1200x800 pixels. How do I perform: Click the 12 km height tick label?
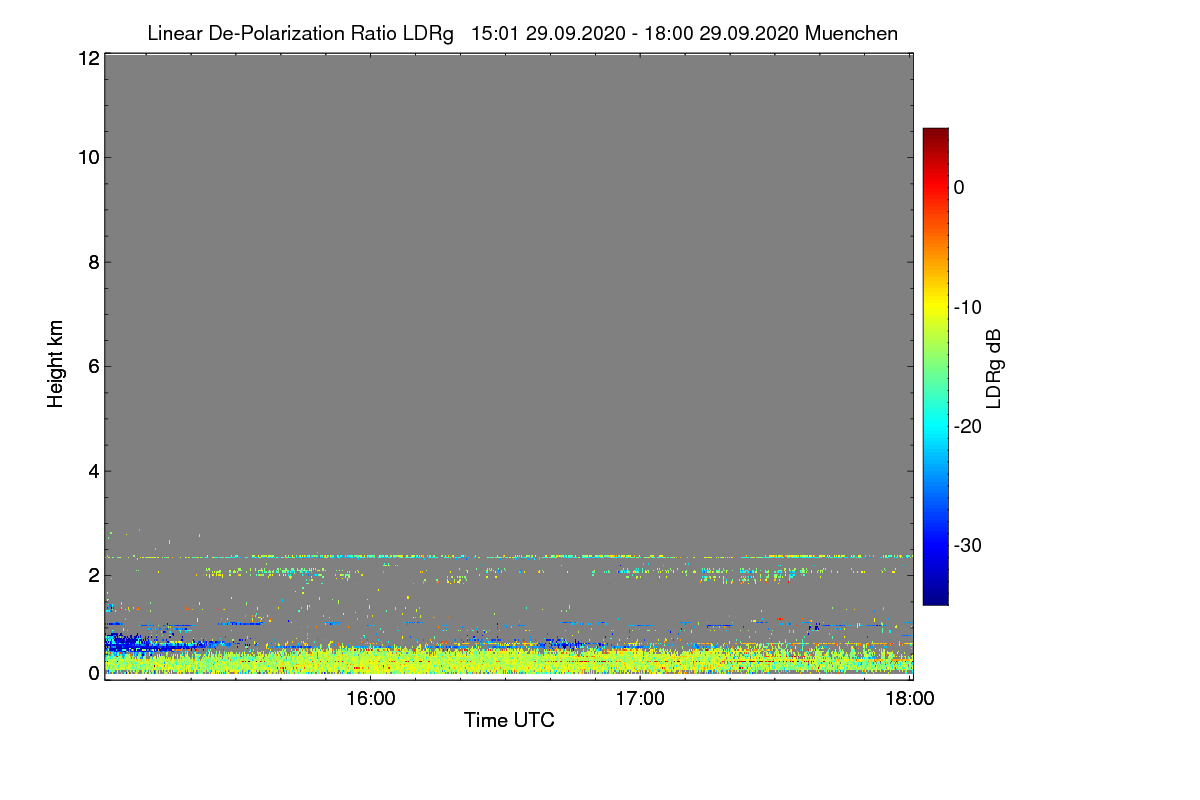point(87,58)
